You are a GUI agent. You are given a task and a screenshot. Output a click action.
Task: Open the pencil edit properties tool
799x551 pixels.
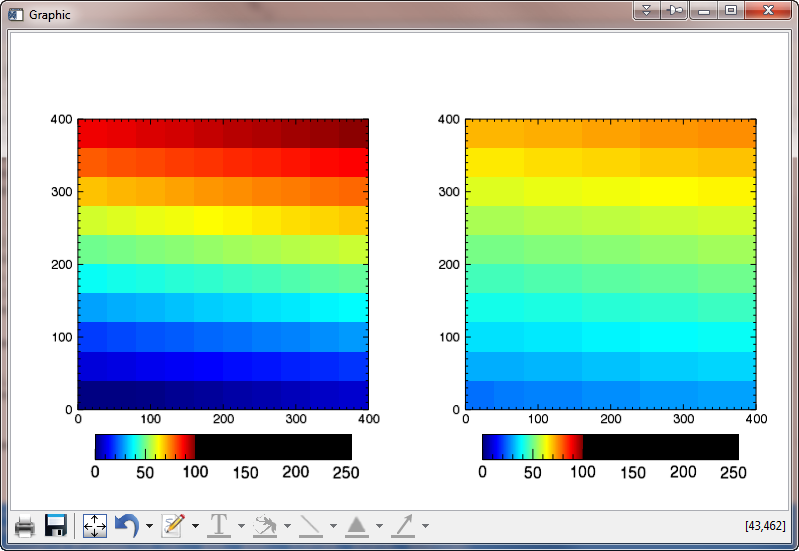[174, 525]
